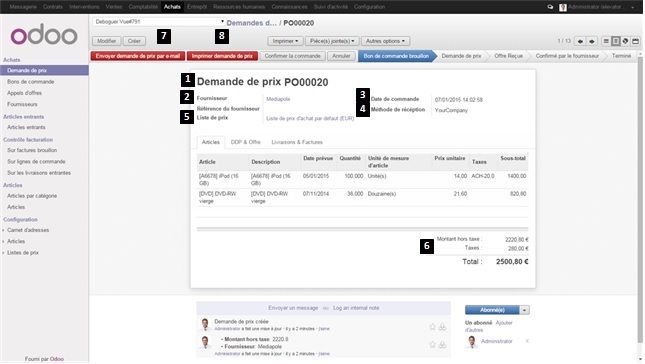Open the Mediapole supplier link
The height and width of the screenshot is (364, 645).
278,99
